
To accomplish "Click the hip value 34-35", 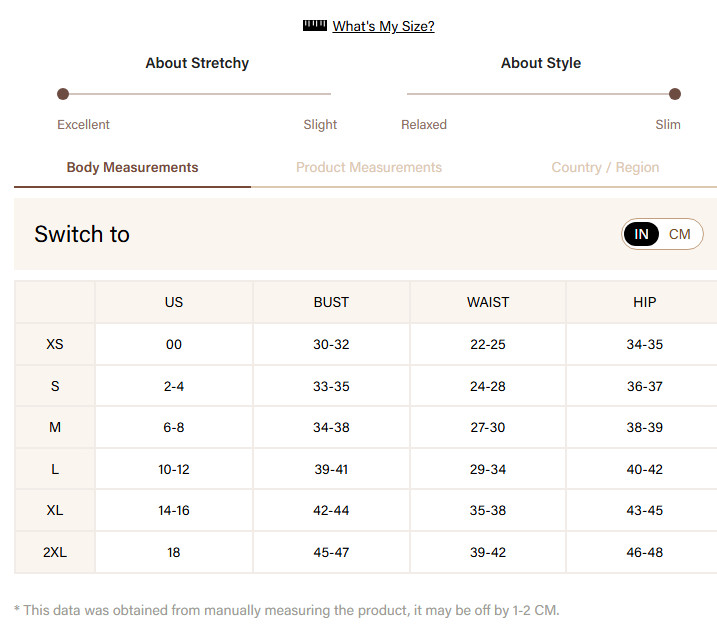I will 645,344.
